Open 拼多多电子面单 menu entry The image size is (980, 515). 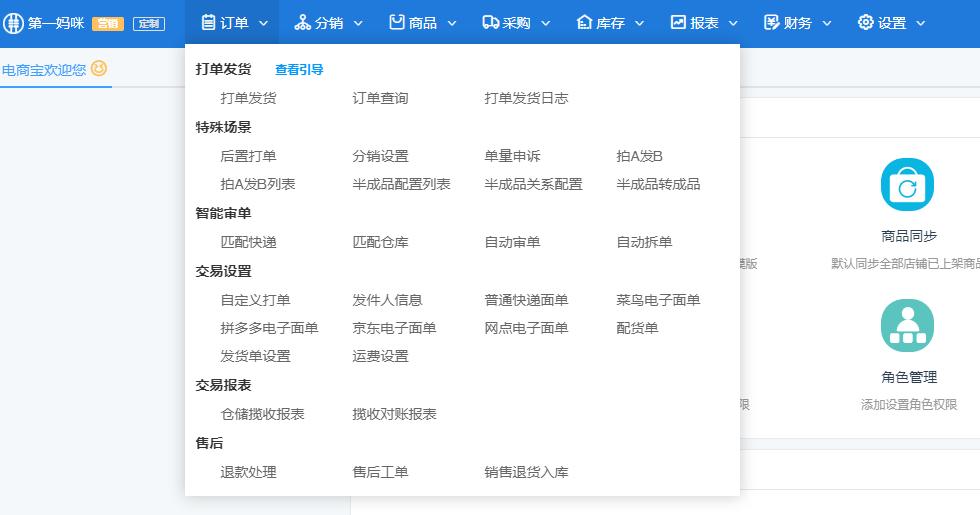[269, 328]
